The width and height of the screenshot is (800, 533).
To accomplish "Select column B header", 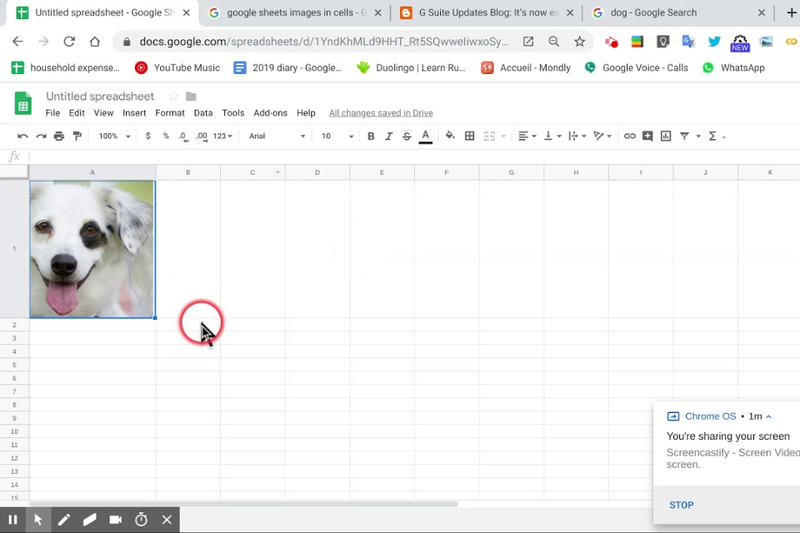I will coord(188,172).
